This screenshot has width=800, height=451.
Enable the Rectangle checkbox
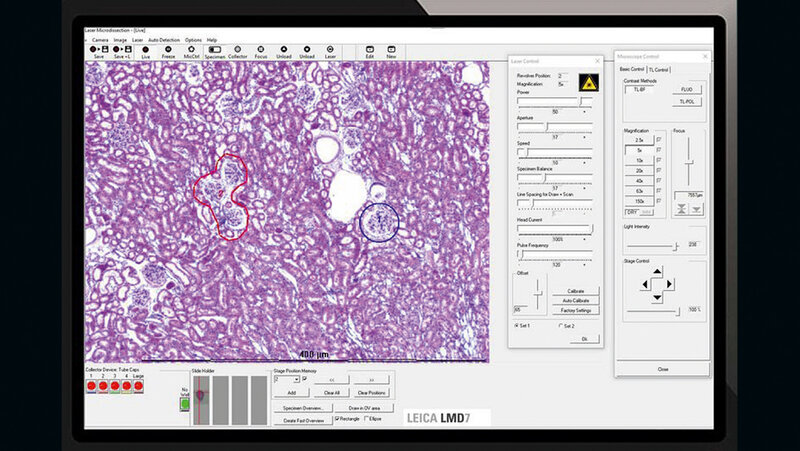tap(336, 418)
